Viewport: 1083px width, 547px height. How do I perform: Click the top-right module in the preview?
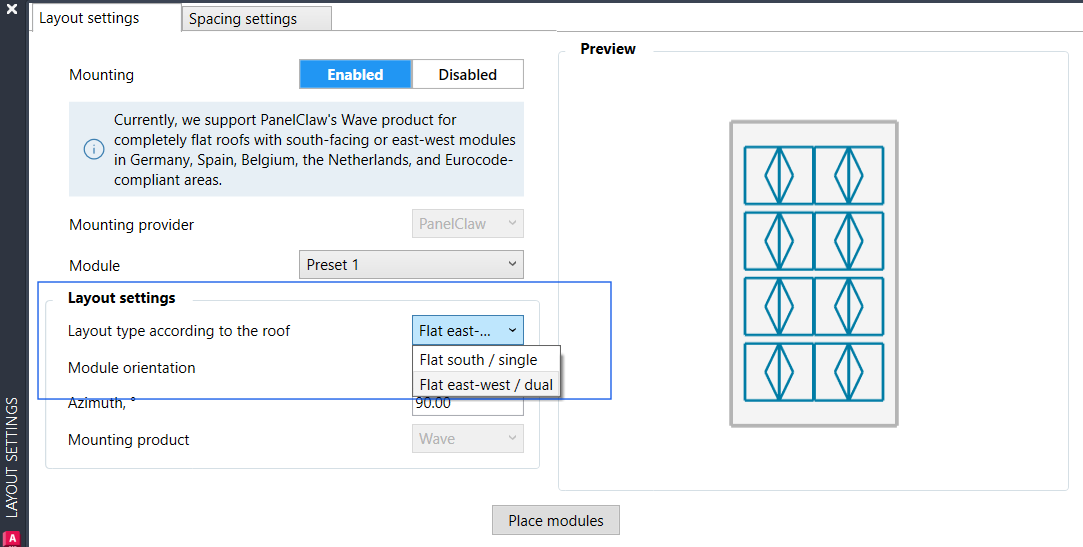[x=848, y=174]
